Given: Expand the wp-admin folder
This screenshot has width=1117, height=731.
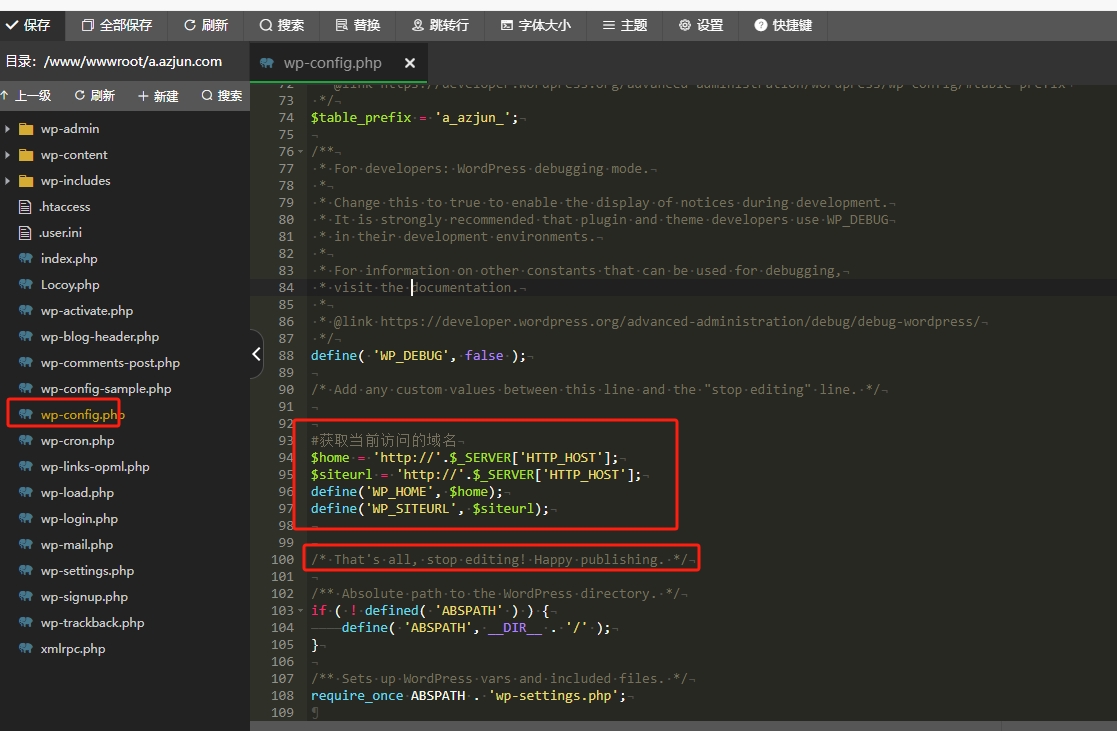Looking at the screenshot, I should coord(9,129).
